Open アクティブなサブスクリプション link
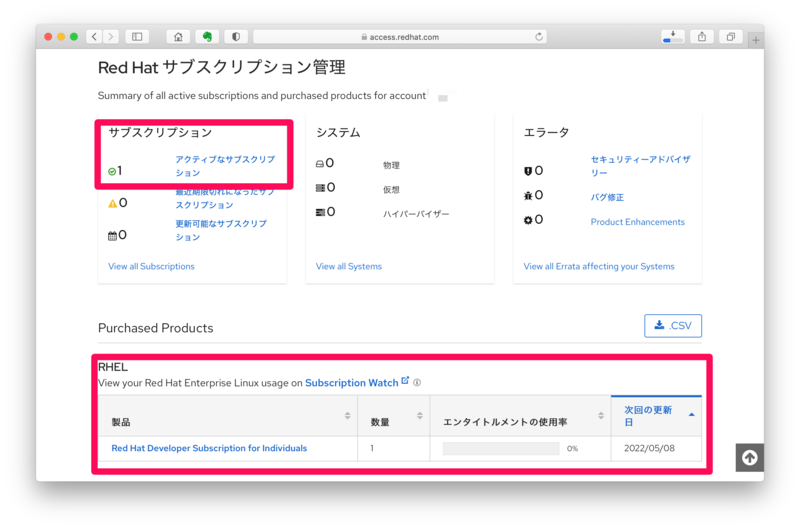This screenshot has height=529, width=800. pos(225,166)
